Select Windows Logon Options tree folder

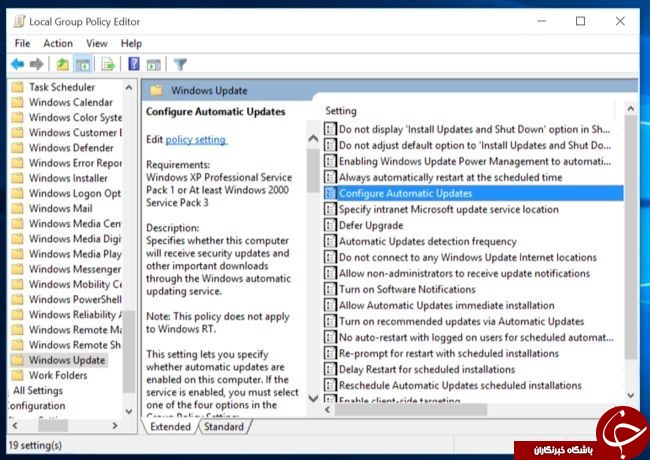(75, 193)
